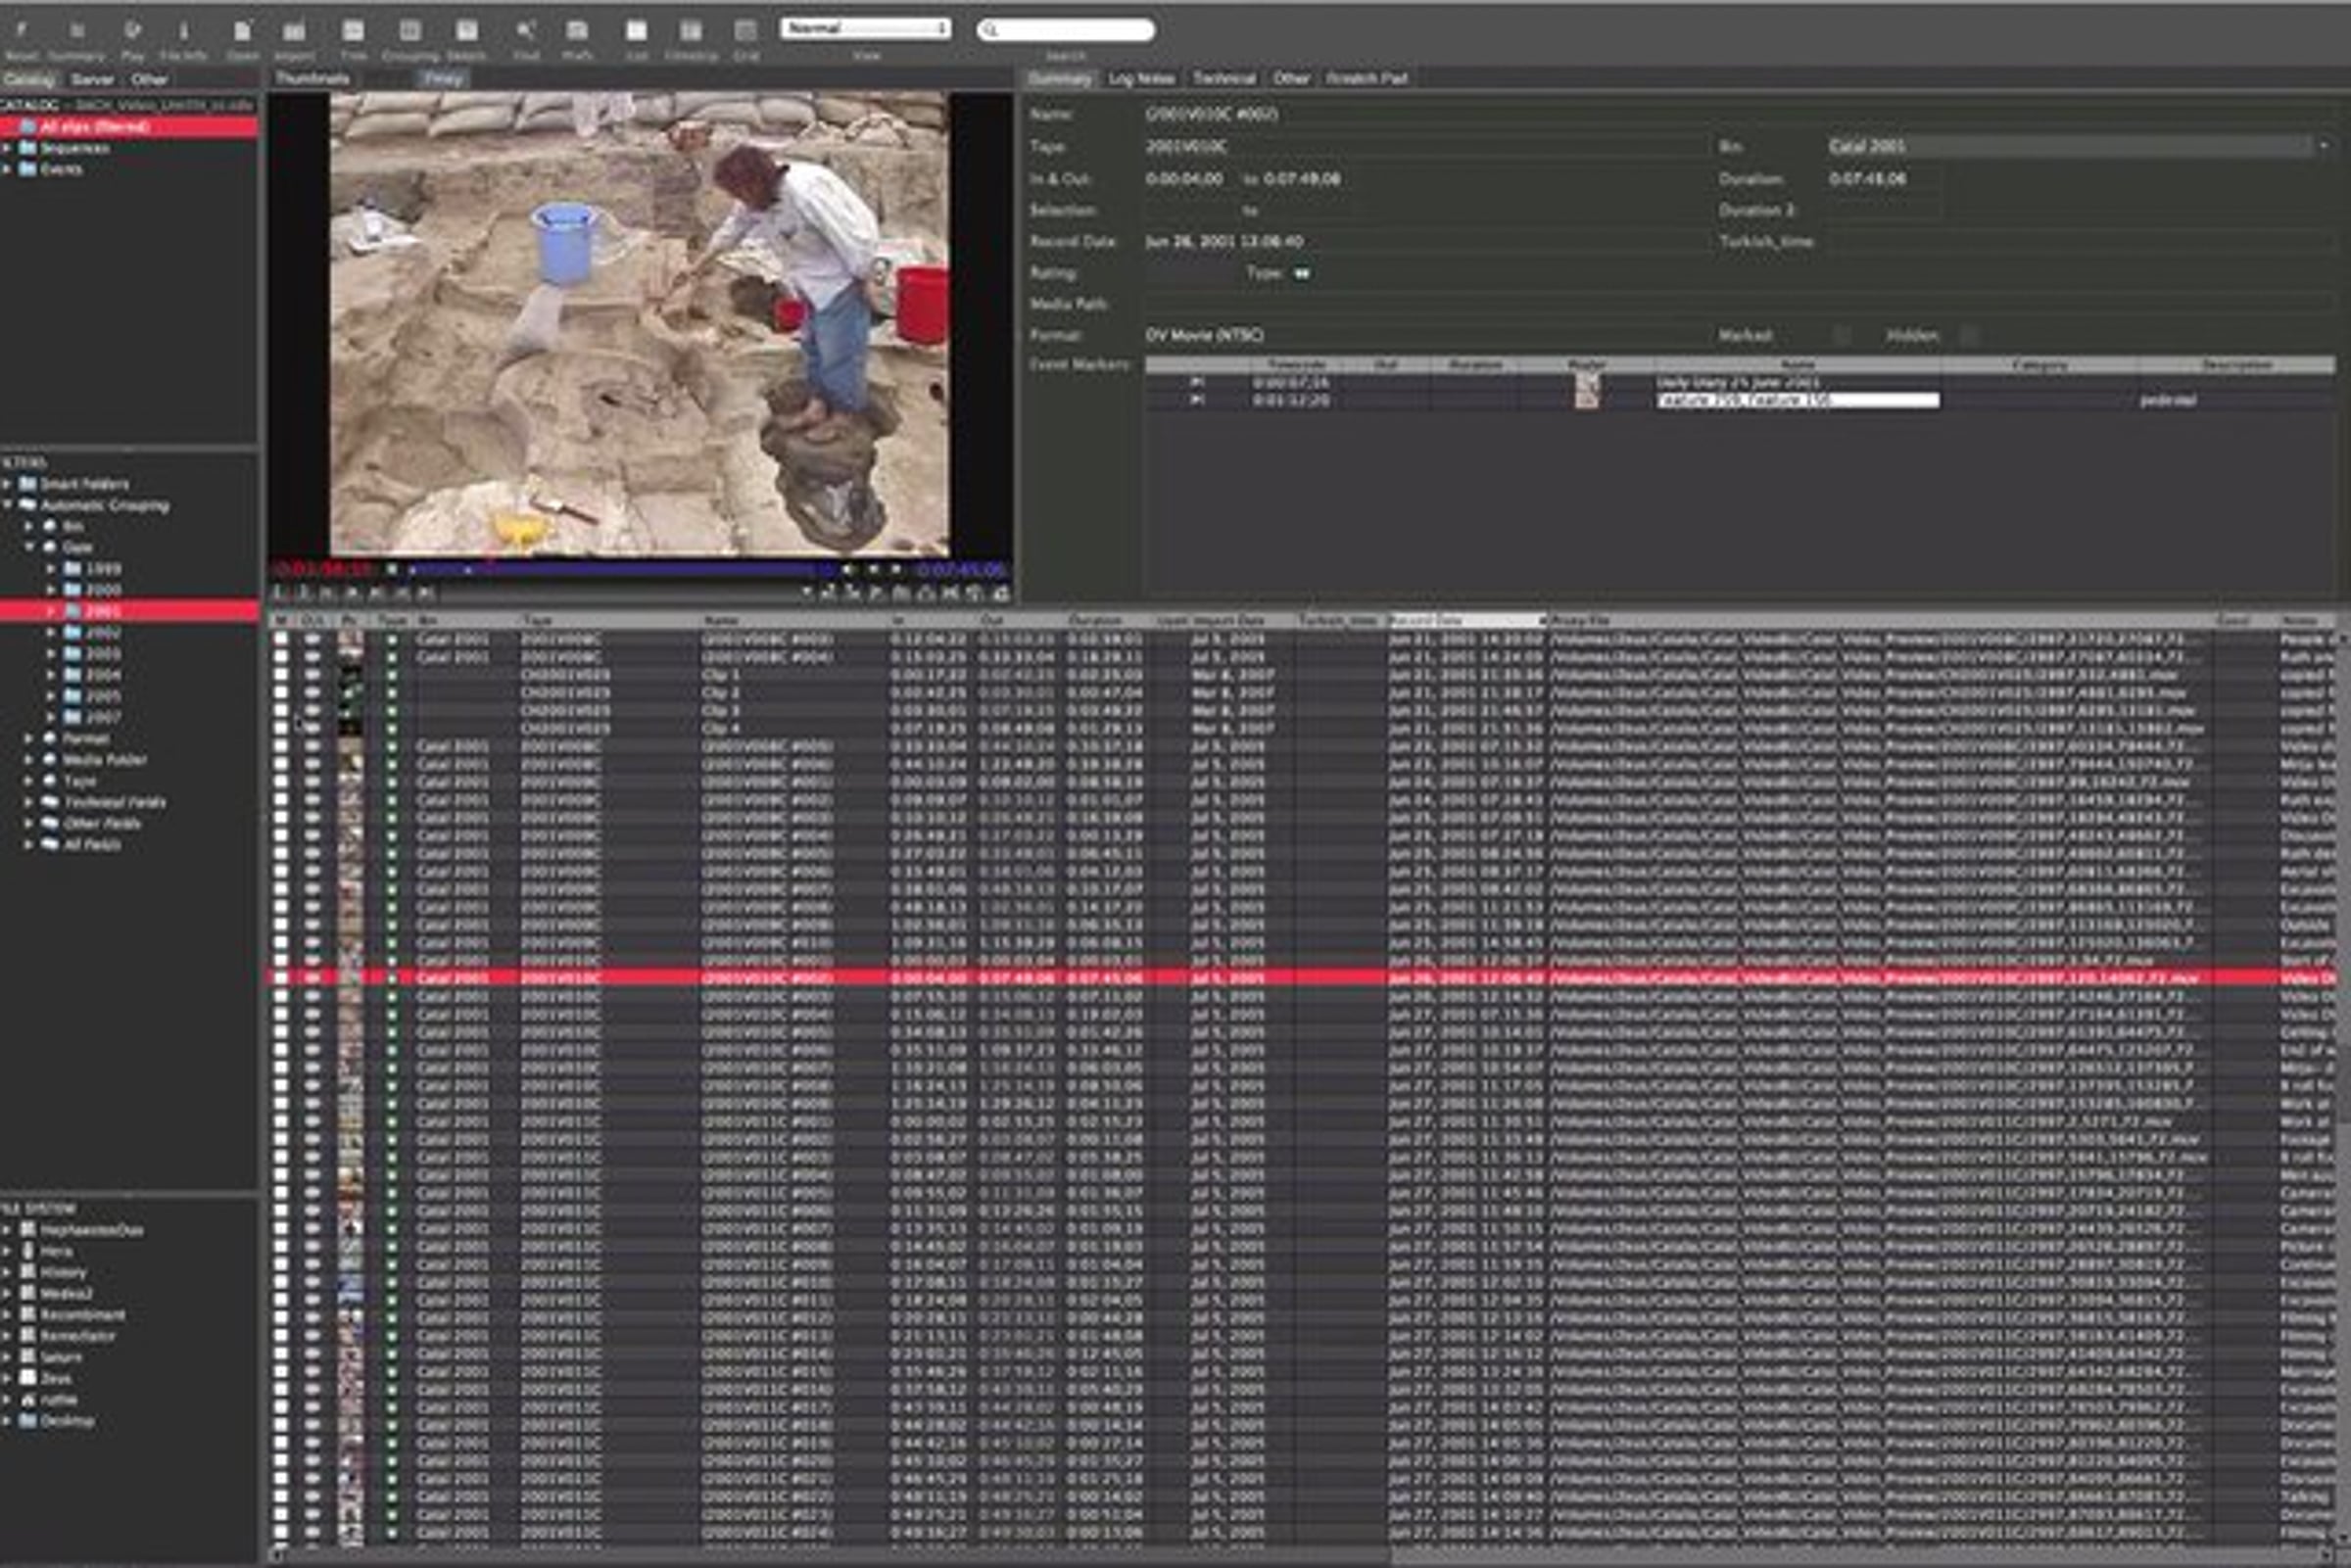Tick the checkbox of highlighted clip row
Viewport: 2351px width, 1568px height.
281,978
